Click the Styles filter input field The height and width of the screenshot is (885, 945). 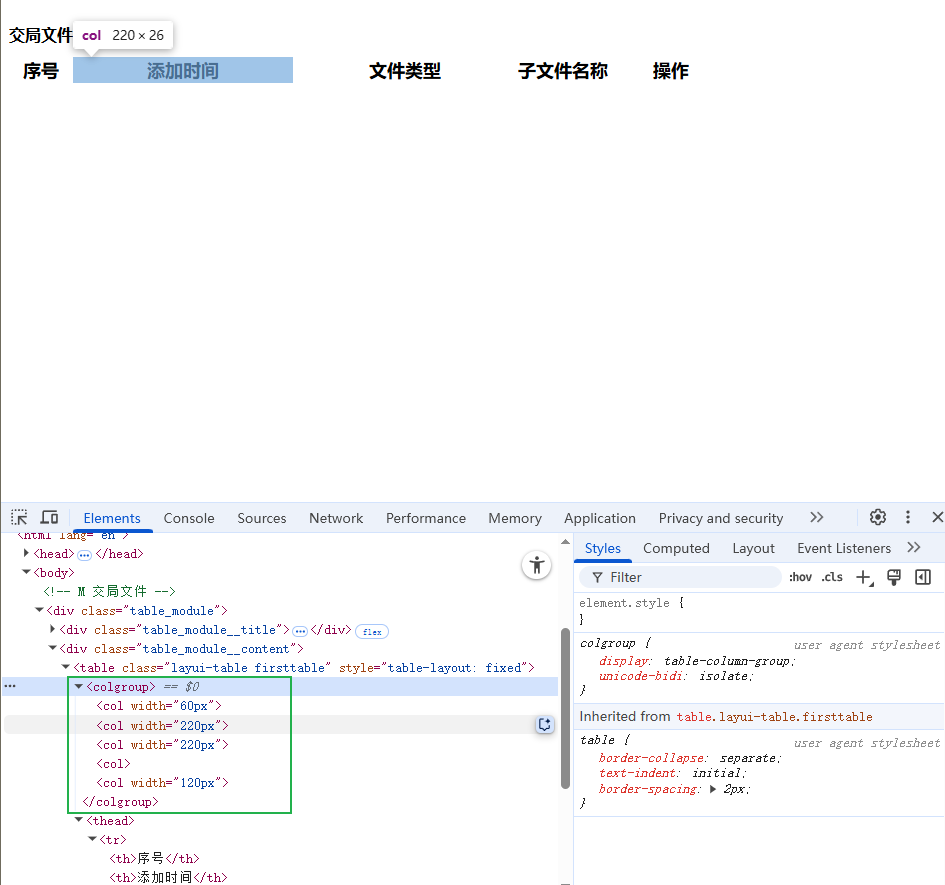pos(680,578)
